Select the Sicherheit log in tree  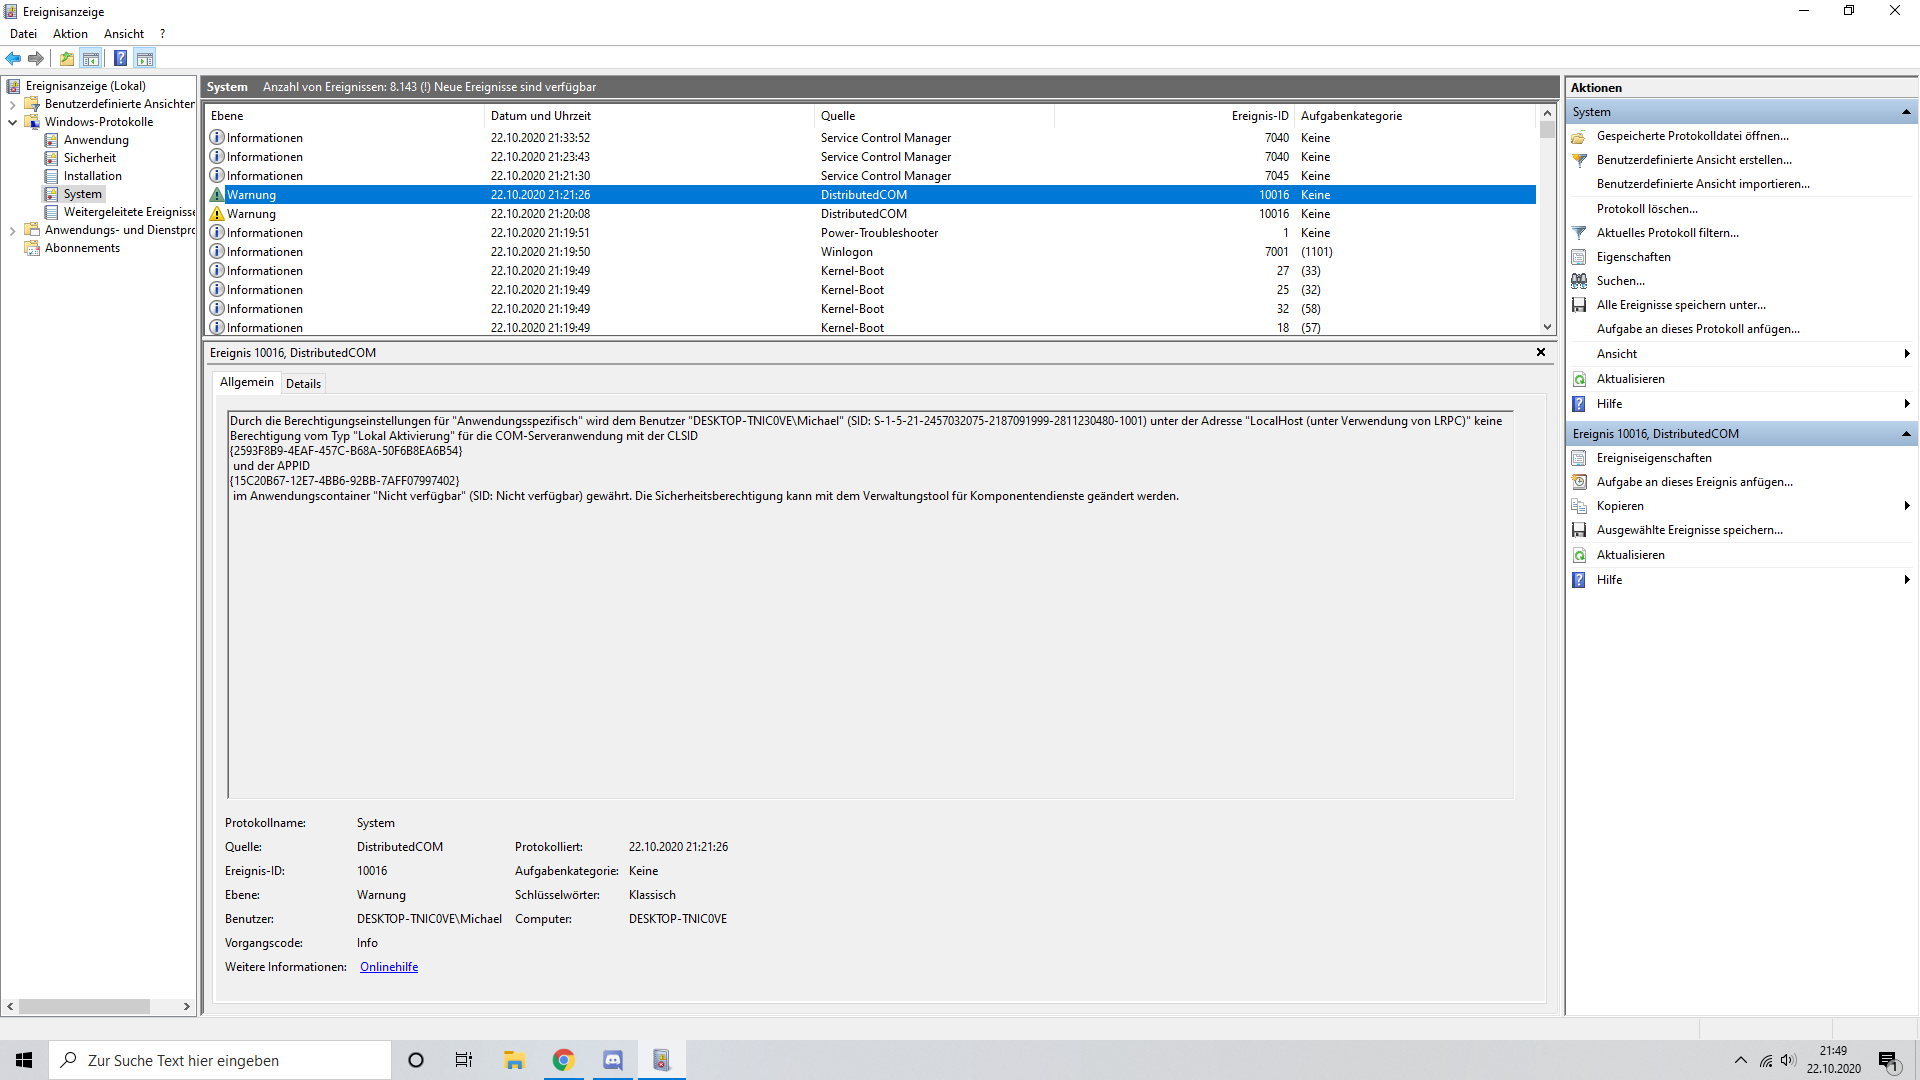89,158
